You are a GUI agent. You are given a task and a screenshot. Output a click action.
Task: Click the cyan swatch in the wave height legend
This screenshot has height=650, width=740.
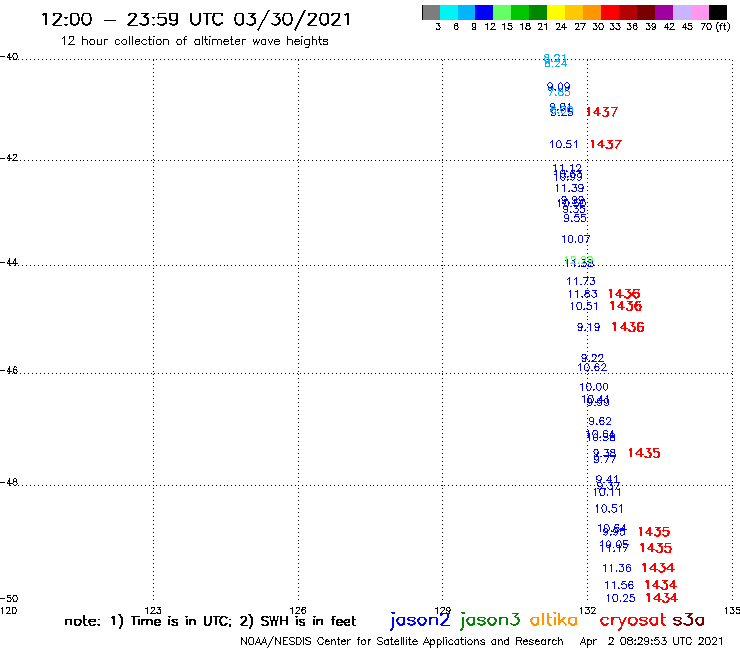(449, 12)
